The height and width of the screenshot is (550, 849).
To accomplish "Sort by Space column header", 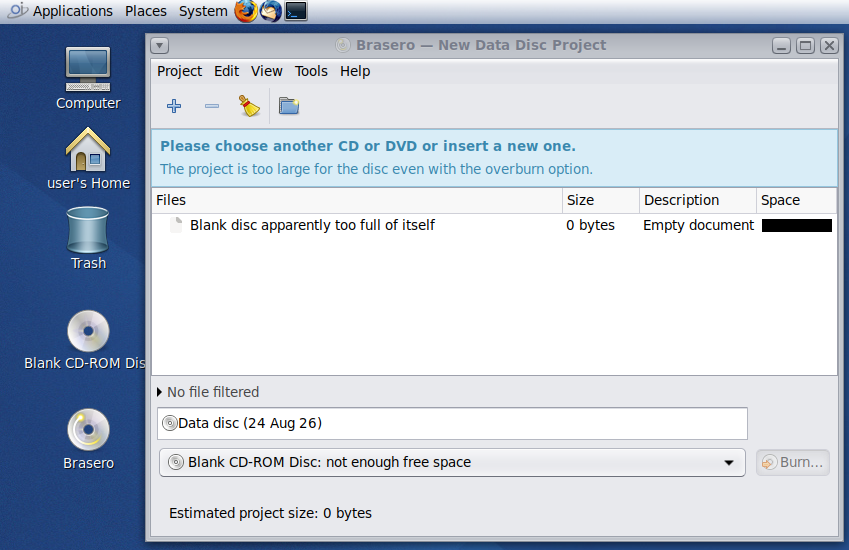I will coord(796,200).
